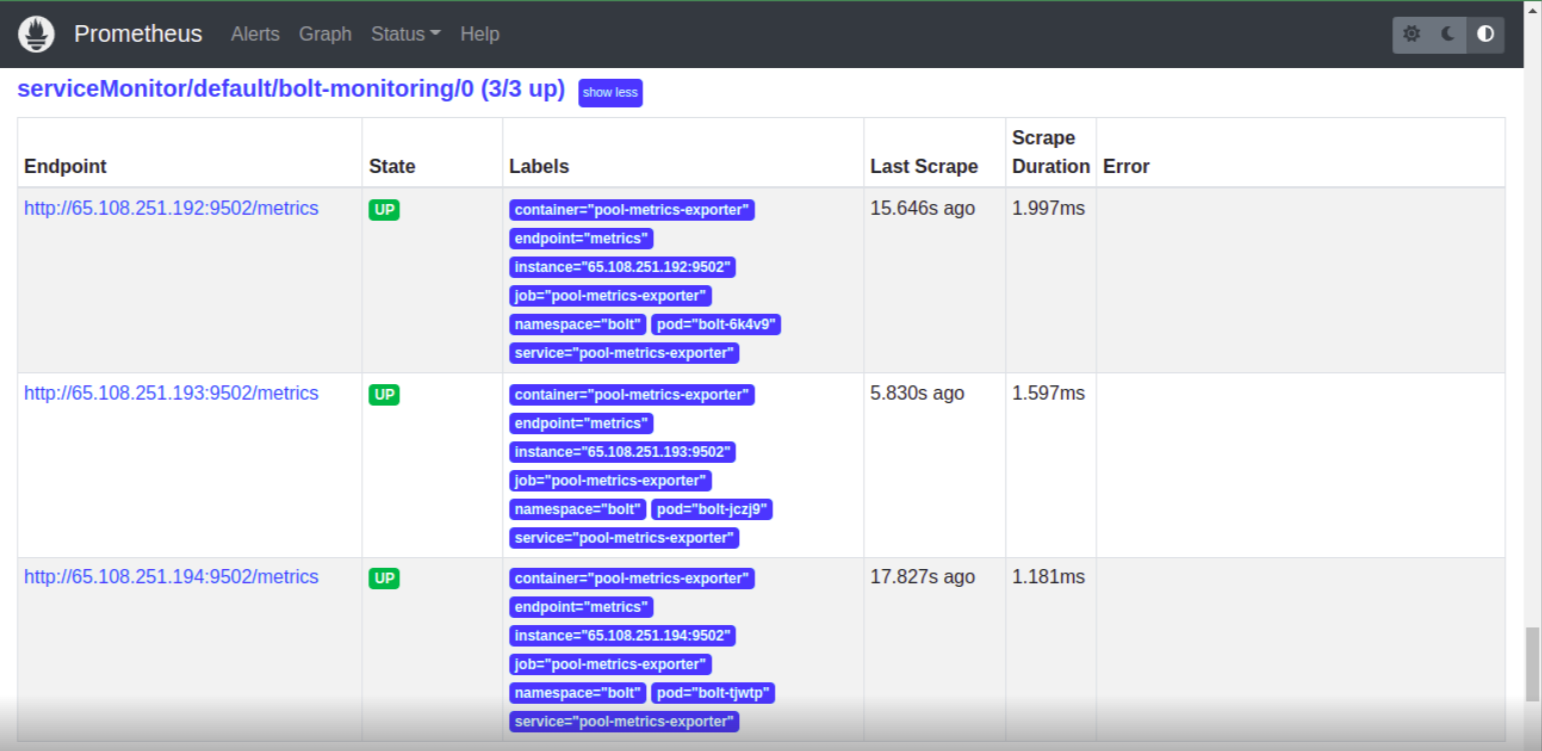Click scrape duration 1.997ms
The height and width of the screenshot is (751, 1542).
point(1048,208)
